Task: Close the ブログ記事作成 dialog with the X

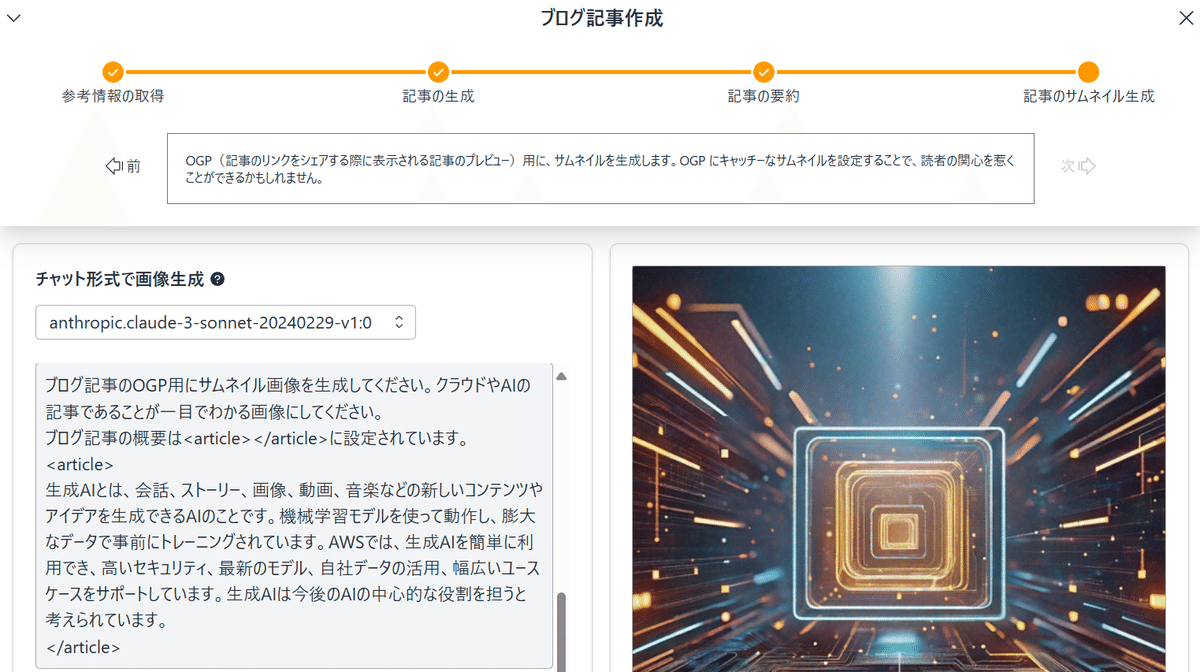Action: (1186, 17)
